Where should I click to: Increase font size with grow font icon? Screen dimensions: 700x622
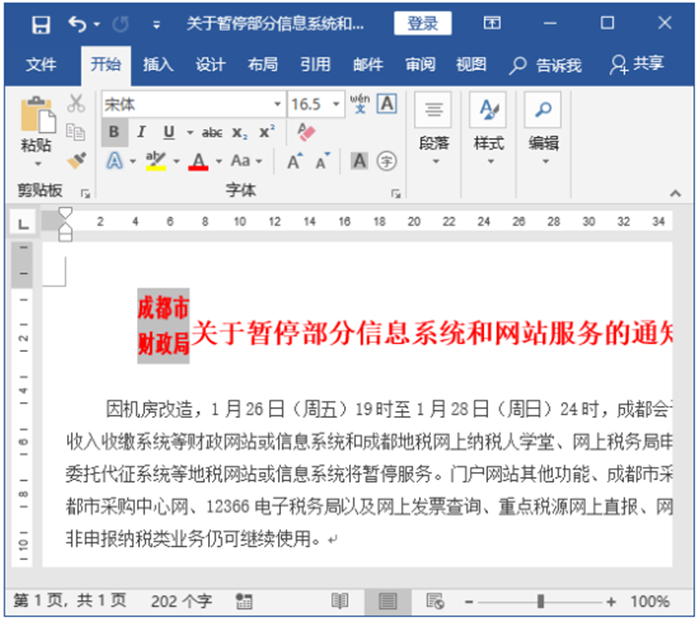[295, 161]
